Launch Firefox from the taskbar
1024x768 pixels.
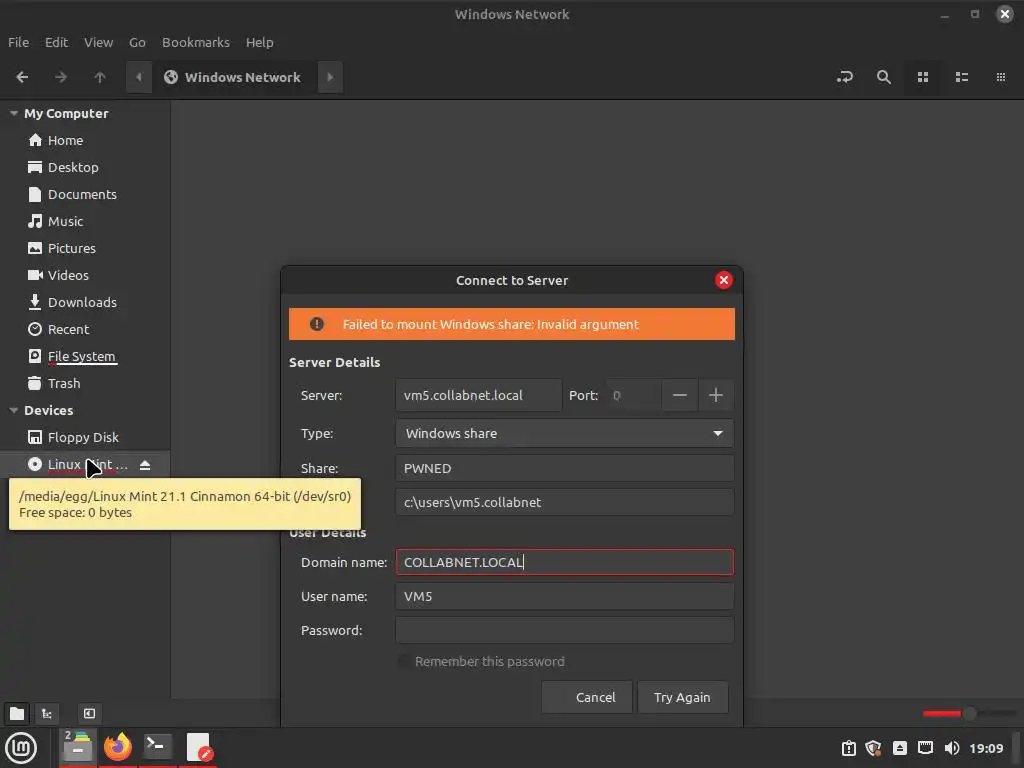pos(118,747)
